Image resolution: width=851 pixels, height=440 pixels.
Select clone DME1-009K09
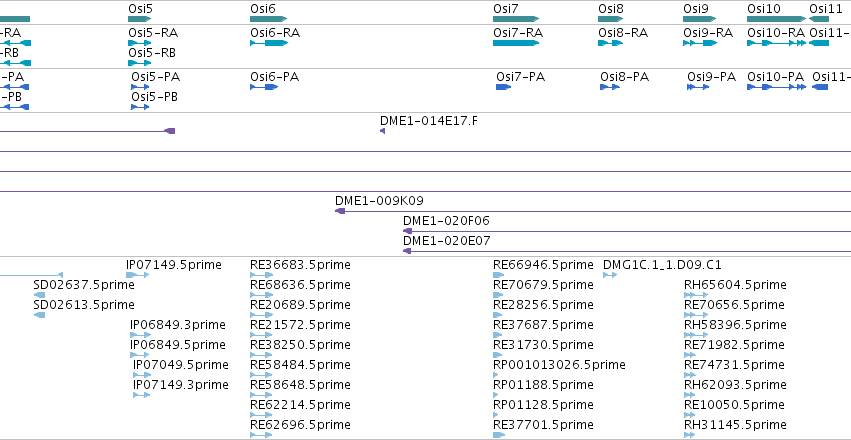coord(593,211)
